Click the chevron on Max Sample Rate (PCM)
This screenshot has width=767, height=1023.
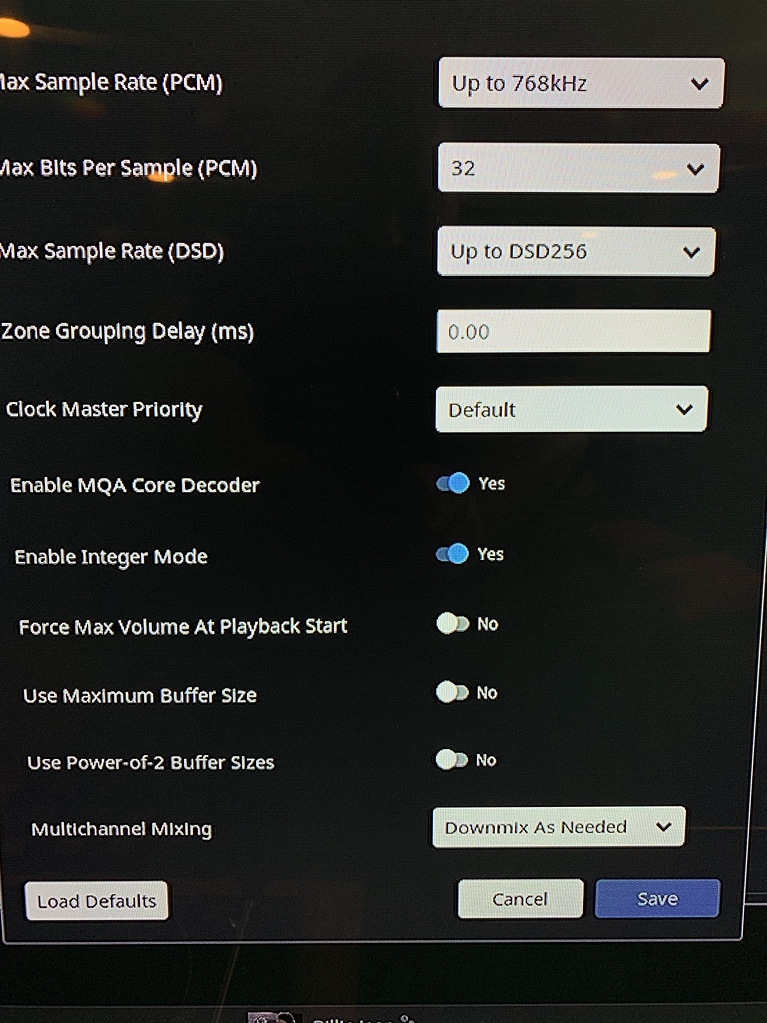pyautogui.click(x=700, y=83)
